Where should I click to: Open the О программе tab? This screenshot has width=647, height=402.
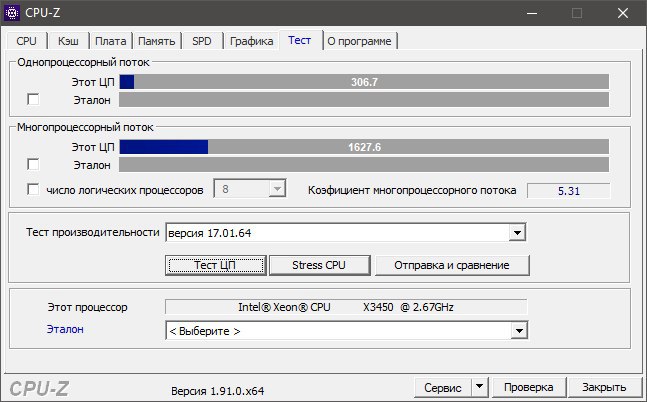pyautogui.click(x=359, y=41)
